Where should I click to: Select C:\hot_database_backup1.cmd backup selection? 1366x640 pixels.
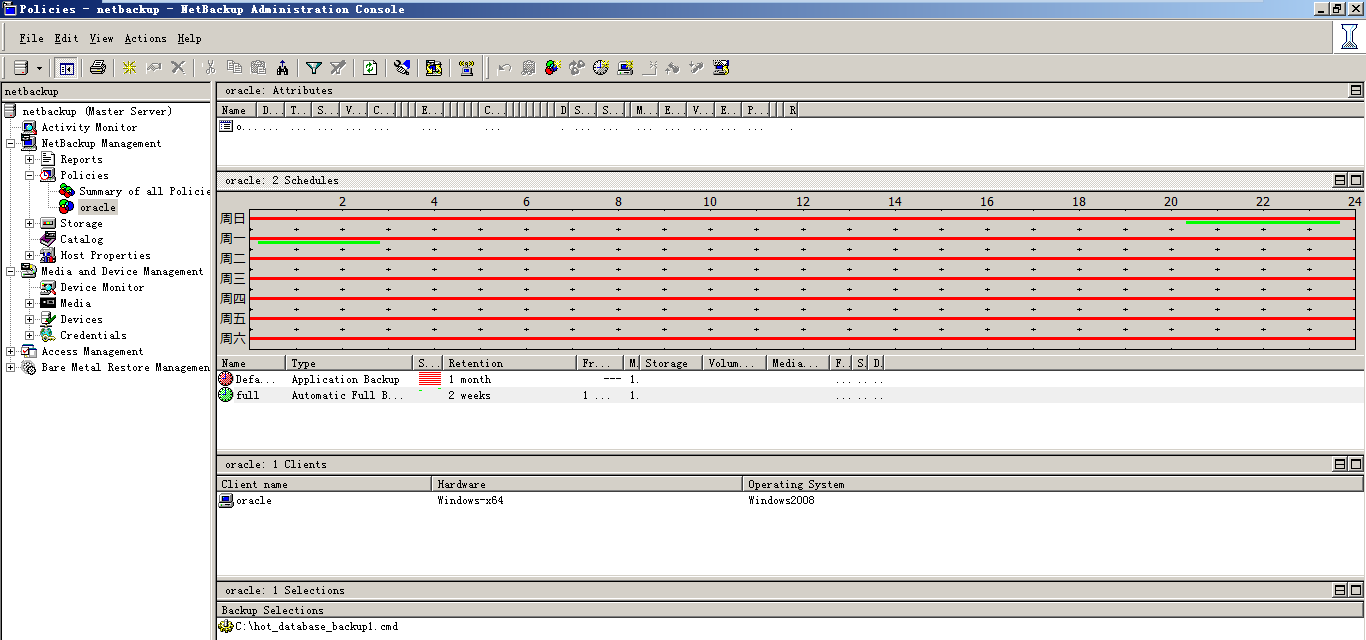click(316, 626)
